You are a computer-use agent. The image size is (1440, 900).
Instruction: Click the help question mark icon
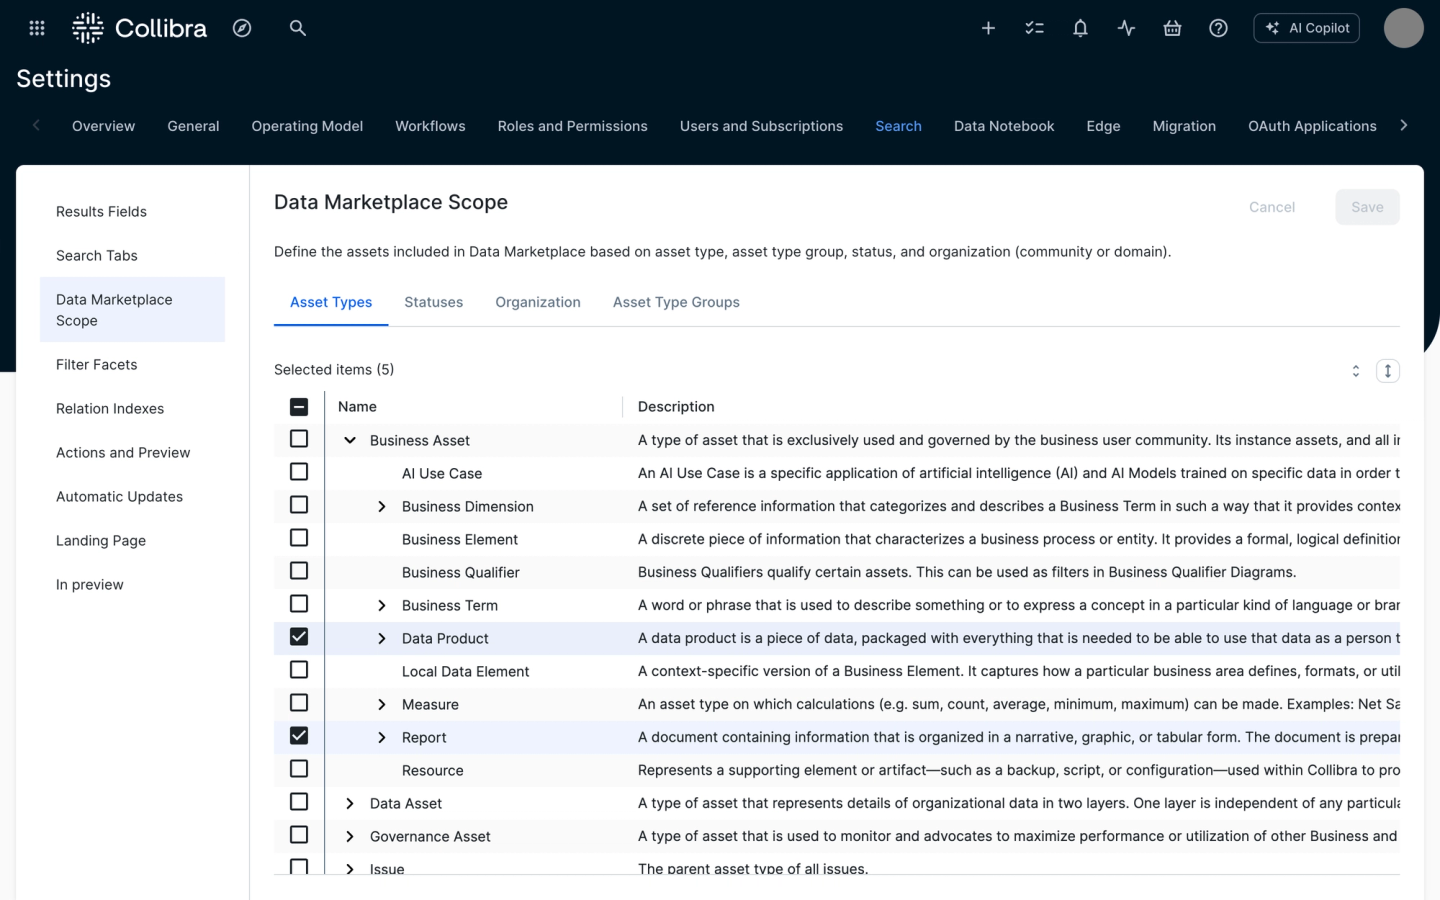click(1218, 28)
